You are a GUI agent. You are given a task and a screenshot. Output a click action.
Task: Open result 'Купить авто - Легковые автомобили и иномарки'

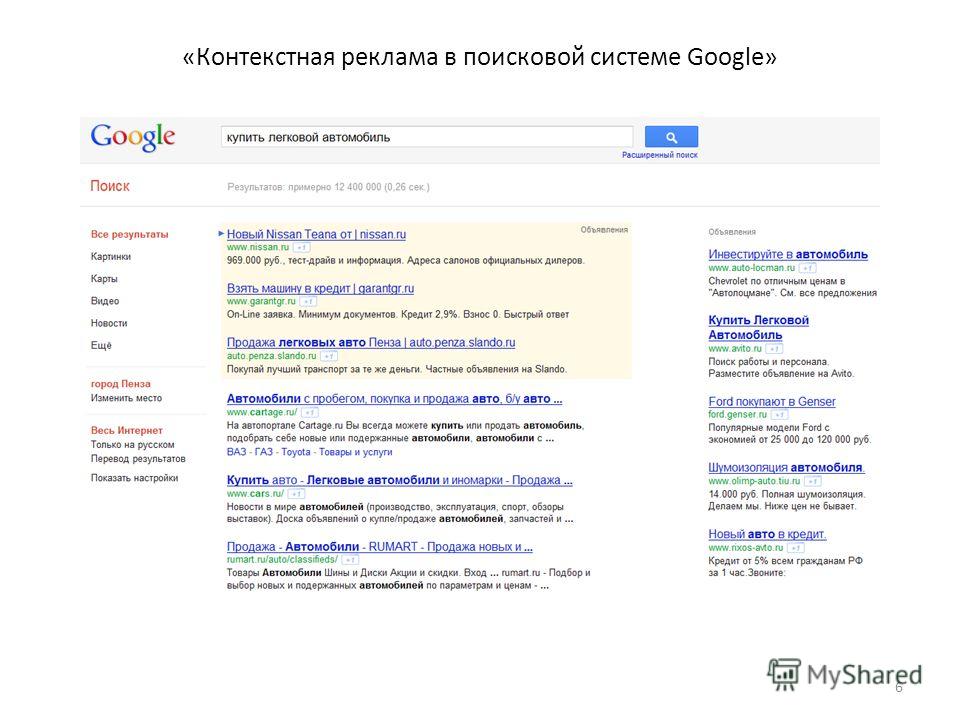pos(400,480)
